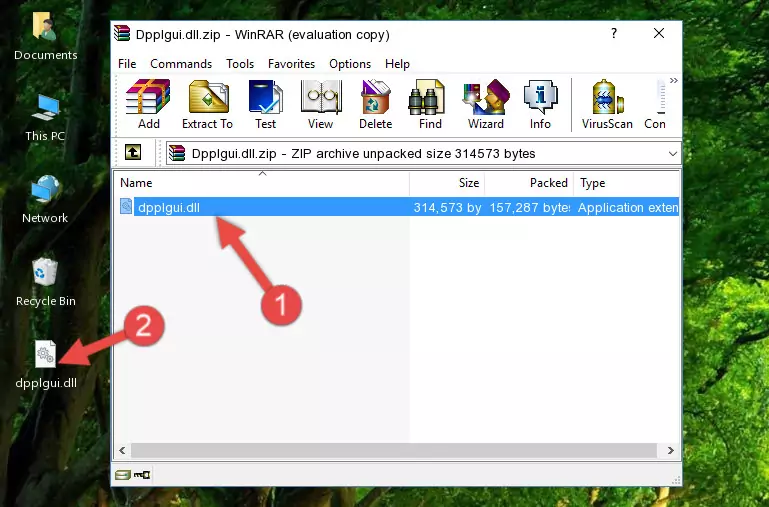This screenshot has width=769, height=507.
Task: Click the partially visible Con toolbar icon
Action: click(x=656, y=104)
